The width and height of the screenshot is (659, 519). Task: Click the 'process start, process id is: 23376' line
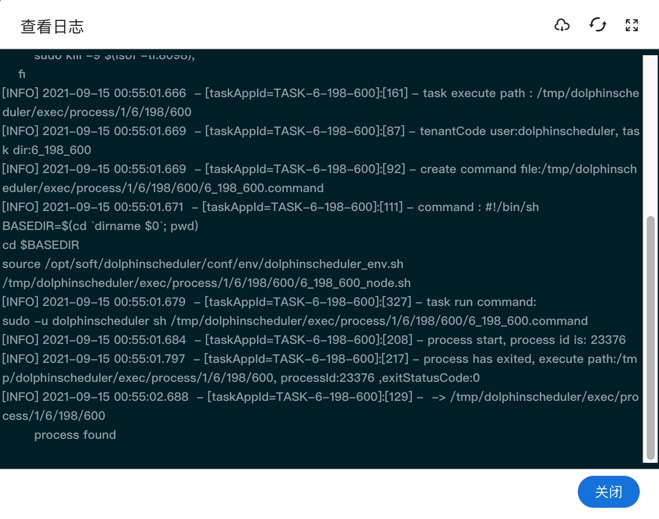tap(313, 340)
